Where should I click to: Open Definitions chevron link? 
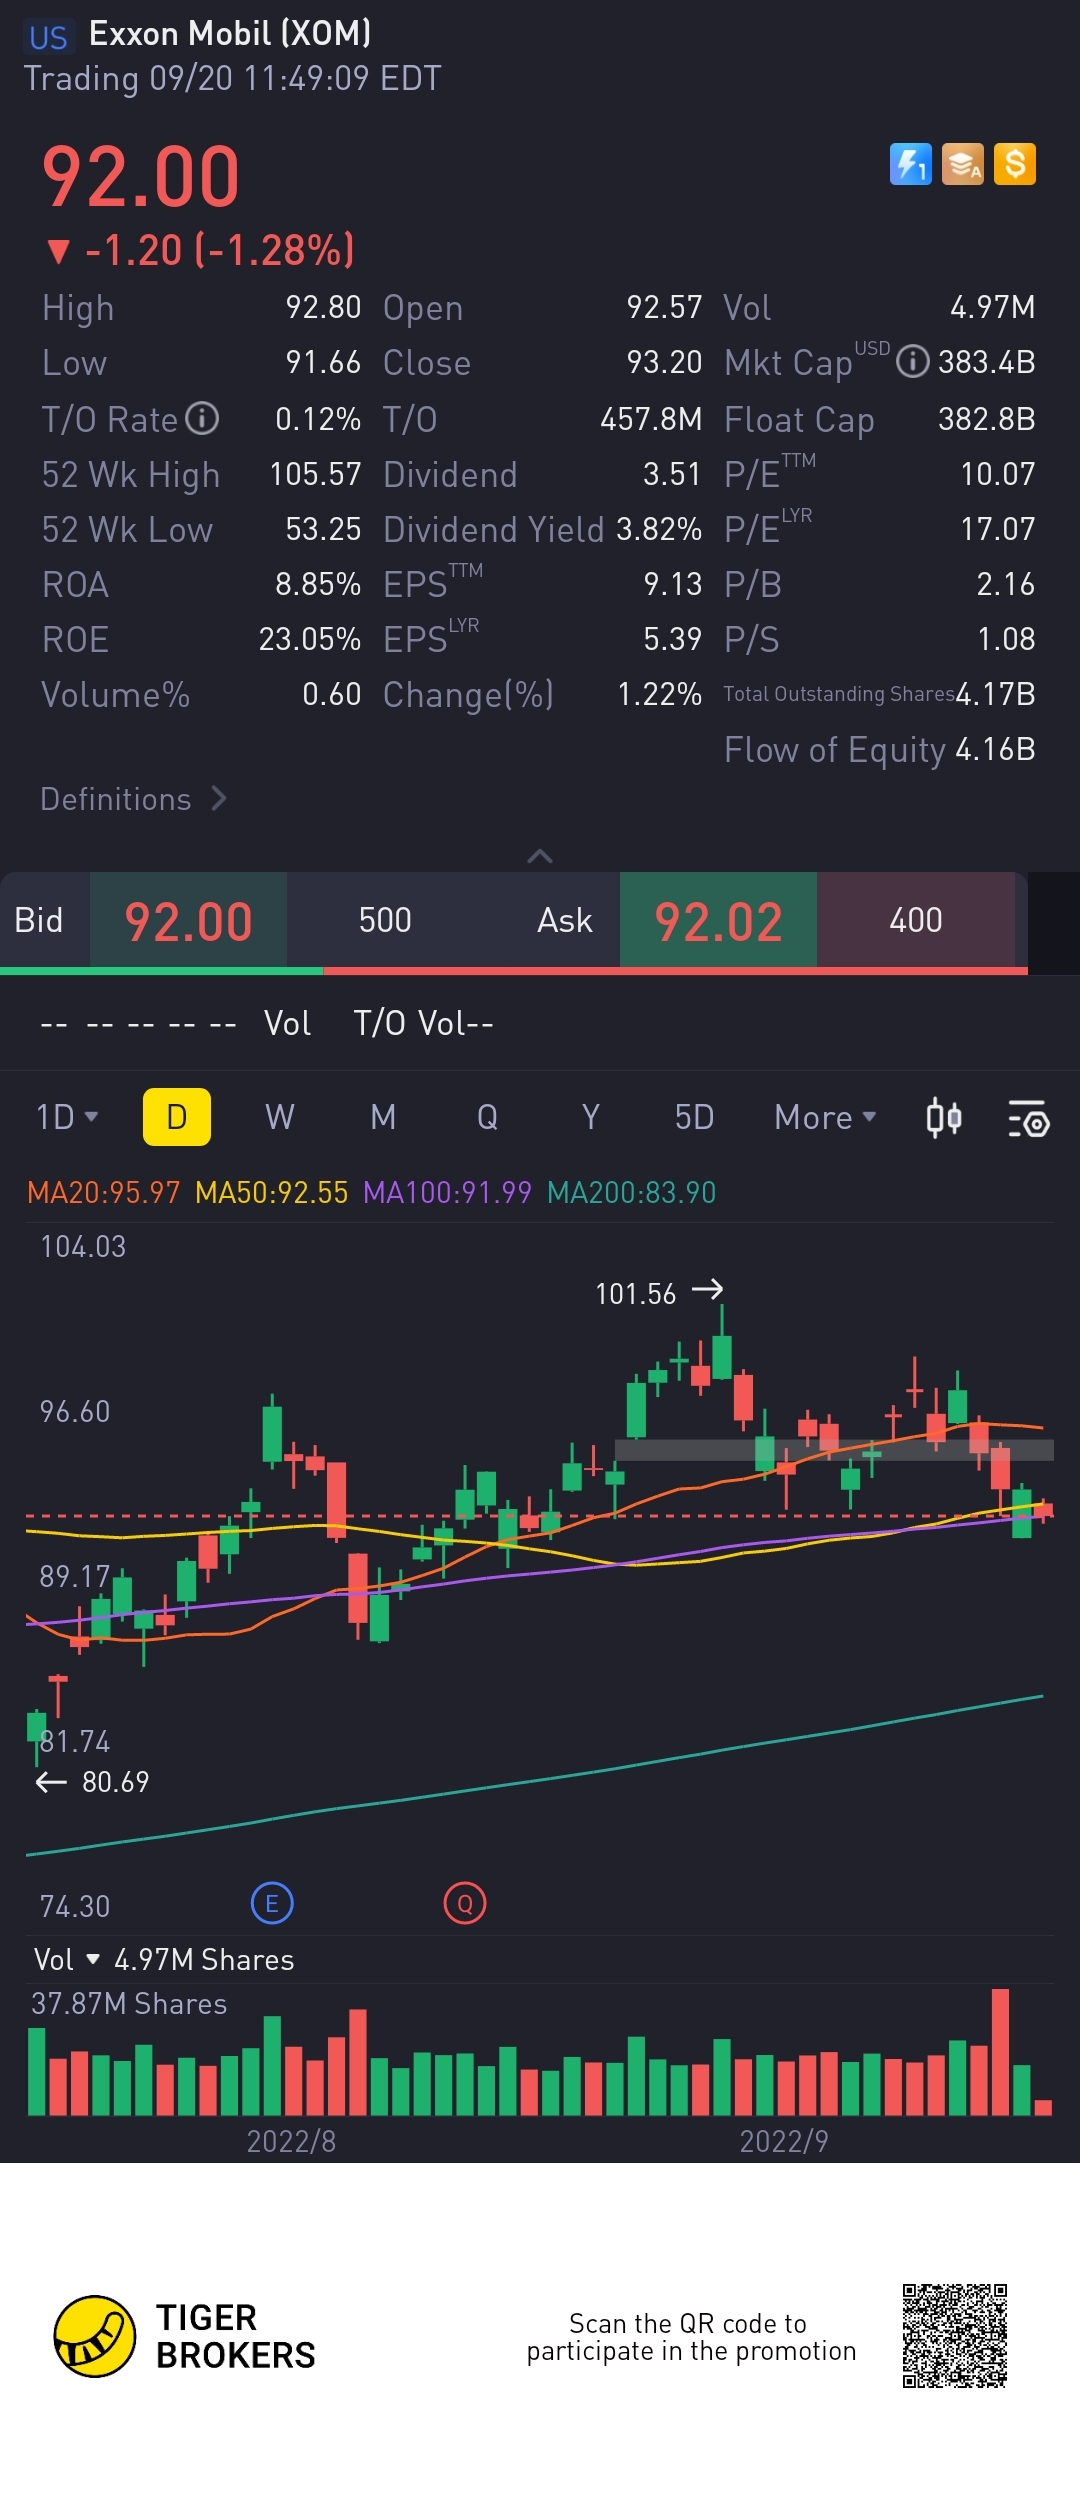[x=134, y=799]
